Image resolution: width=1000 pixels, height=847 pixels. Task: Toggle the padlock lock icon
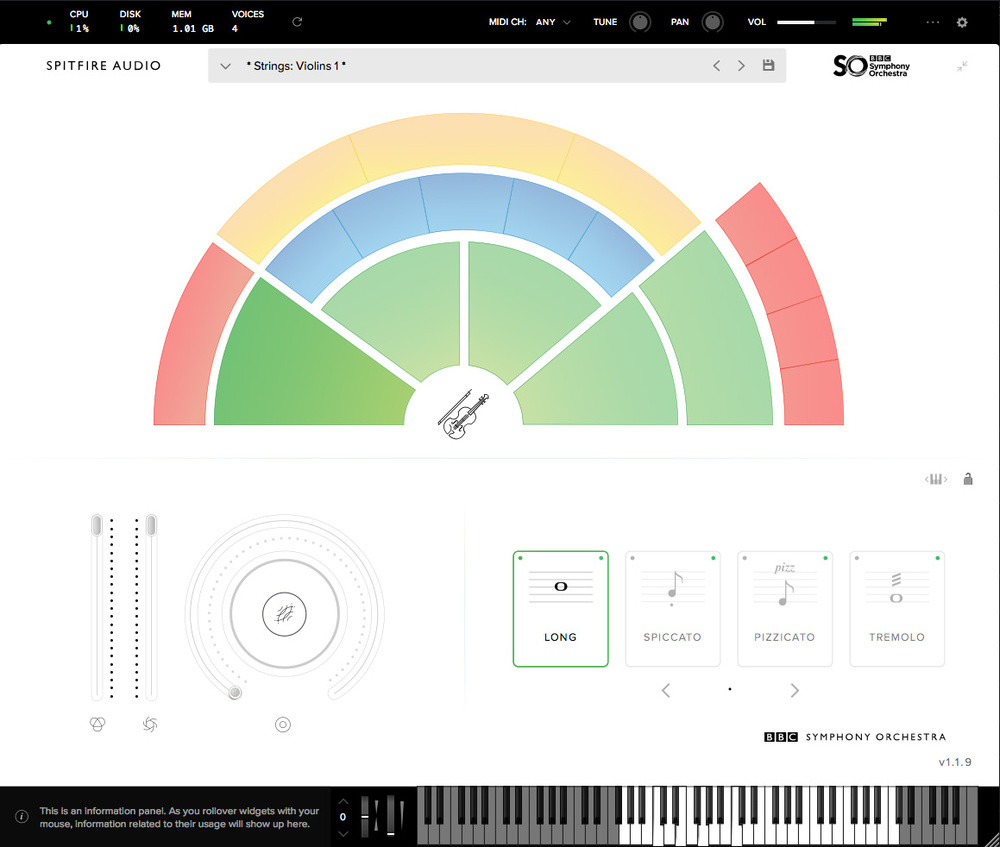[x=968, y=479]
